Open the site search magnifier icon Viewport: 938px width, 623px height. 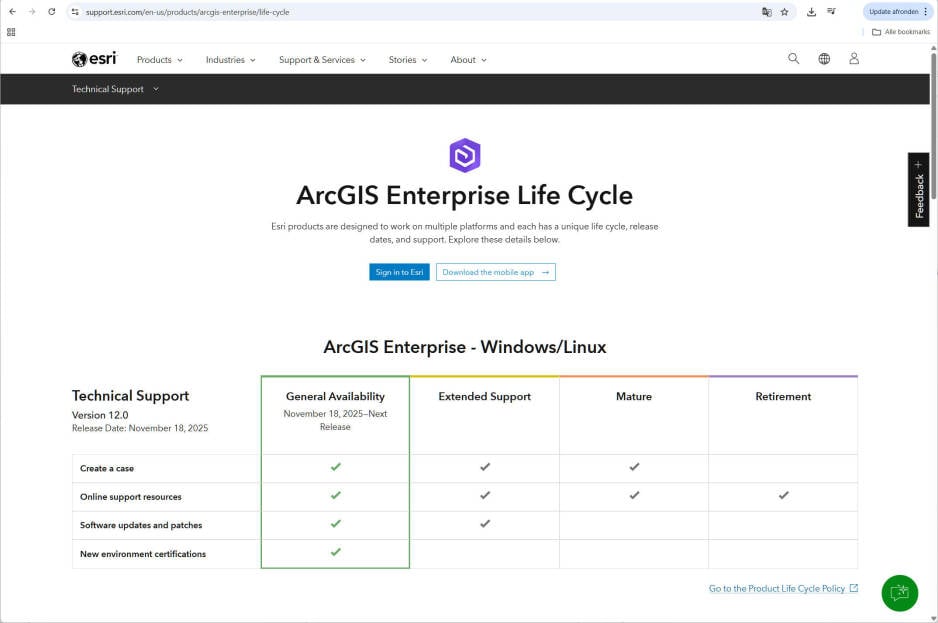[x=793, y=59]
